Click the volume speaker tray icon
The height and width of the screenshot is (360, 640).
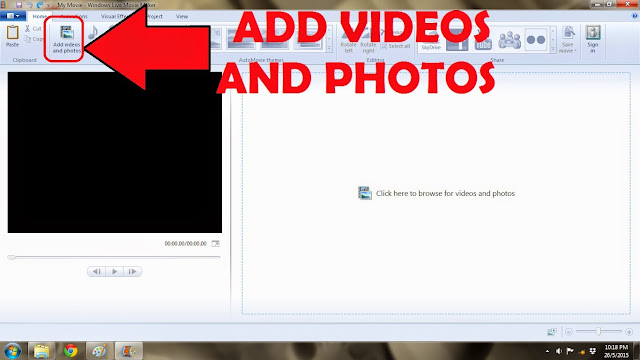pos(559,351)
